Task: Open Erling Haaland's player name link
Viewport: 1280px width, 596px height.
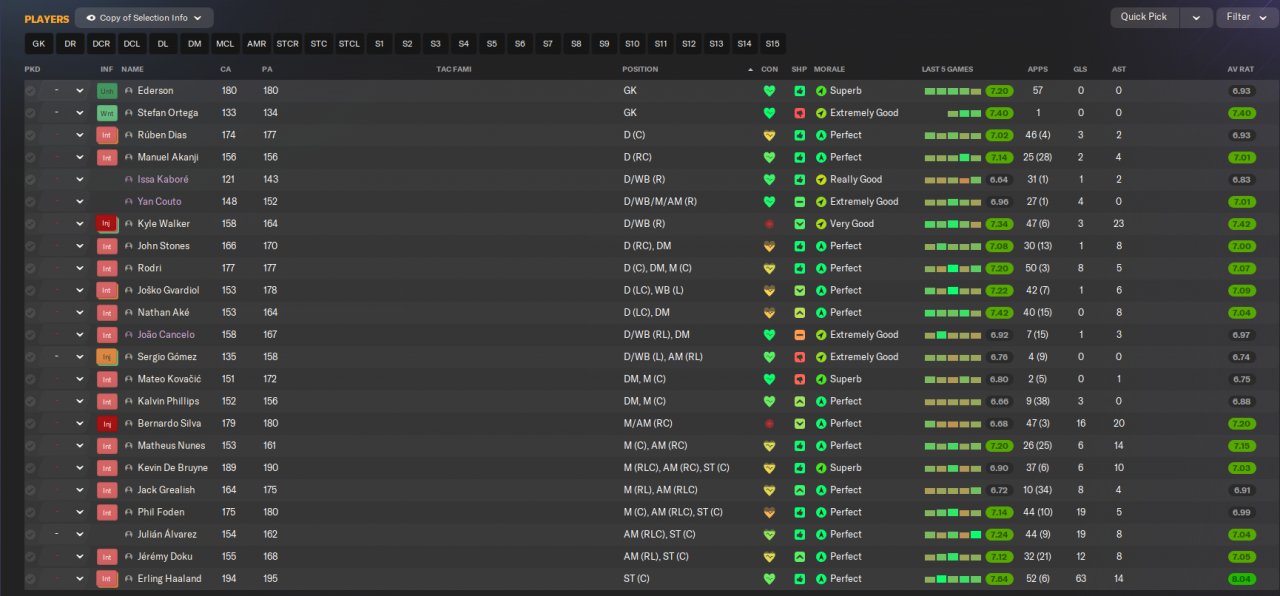Action: point(169,579)
